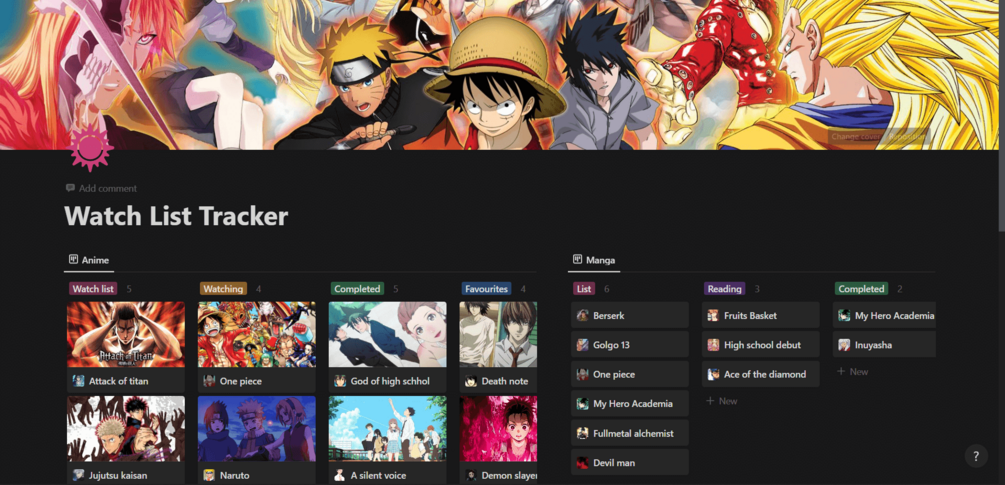Click the Berserk page icon
The width and height of the screenshot is (1005, 485).
pyautogui.click(x=583, y=315)
